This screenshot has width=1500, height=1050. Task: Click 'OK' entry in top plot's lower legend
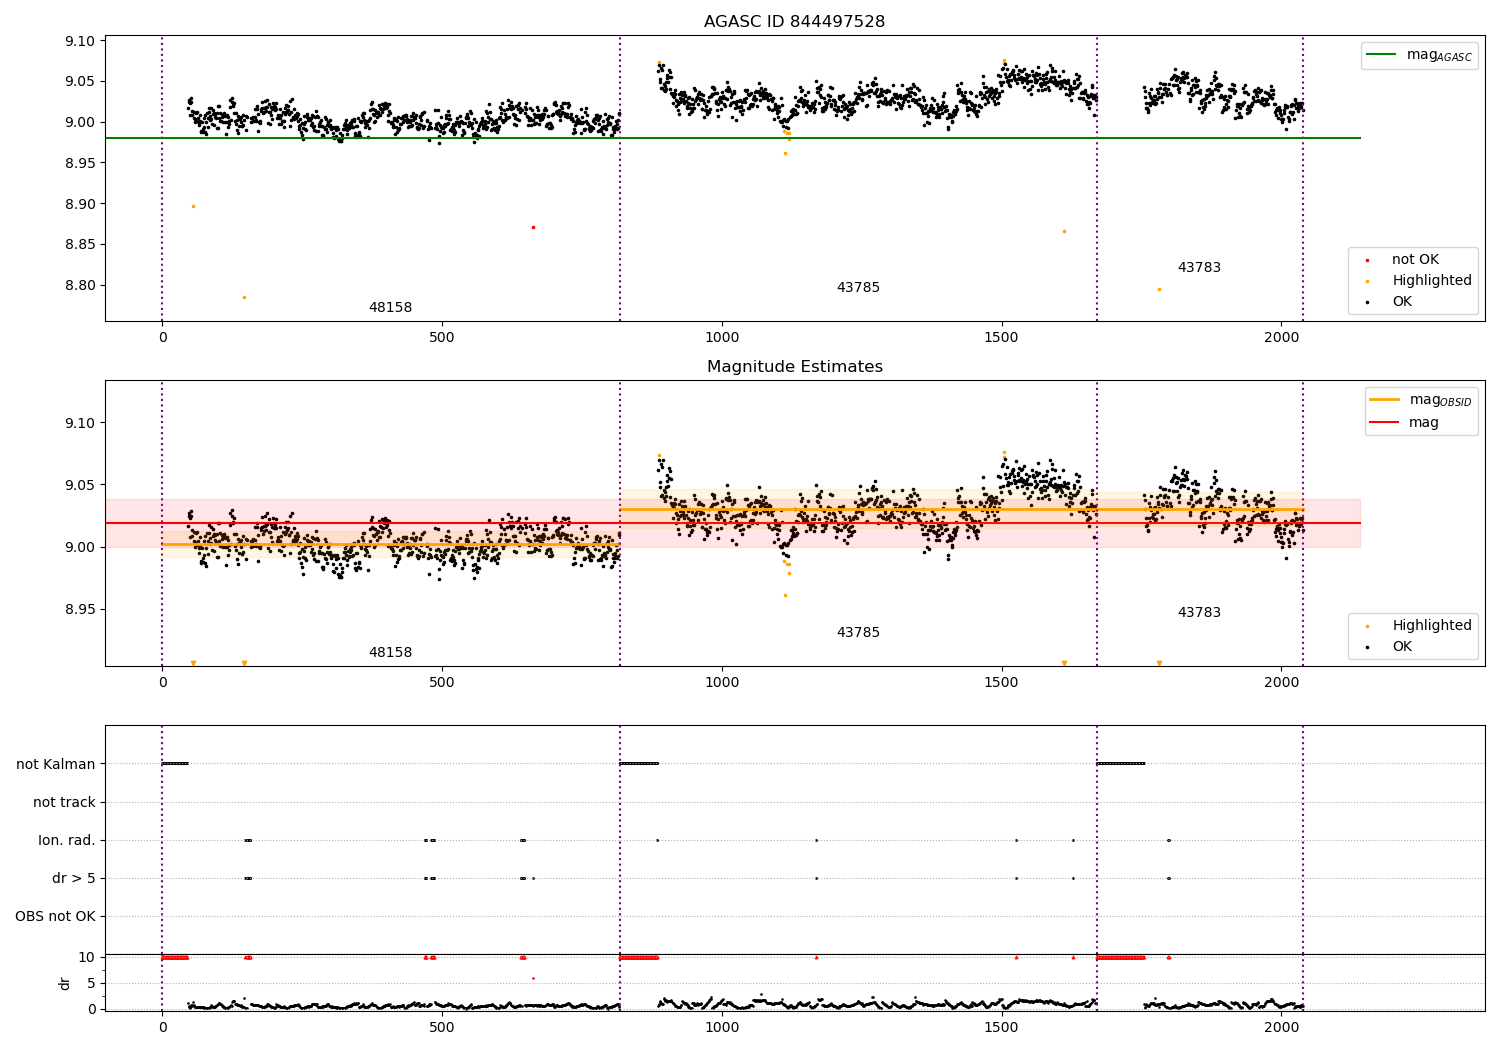coord(1402,302)
